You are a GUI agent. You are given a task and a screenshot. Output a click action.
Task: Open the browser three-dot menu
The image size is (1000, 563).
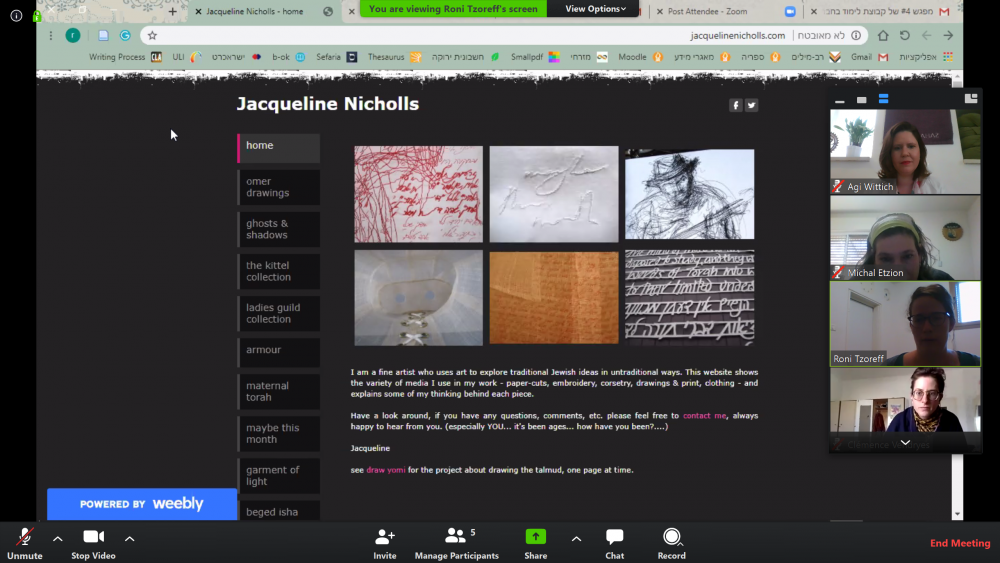coord(50,36)
